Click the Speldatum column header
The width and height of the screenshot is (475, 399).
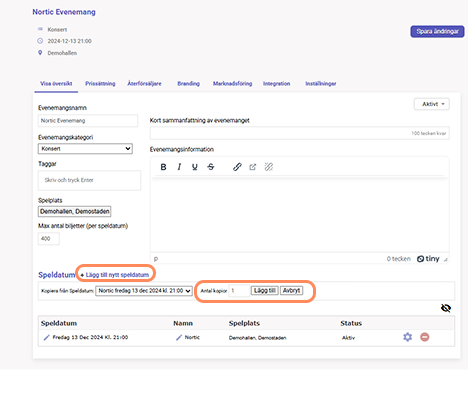(x=59, y=323)
